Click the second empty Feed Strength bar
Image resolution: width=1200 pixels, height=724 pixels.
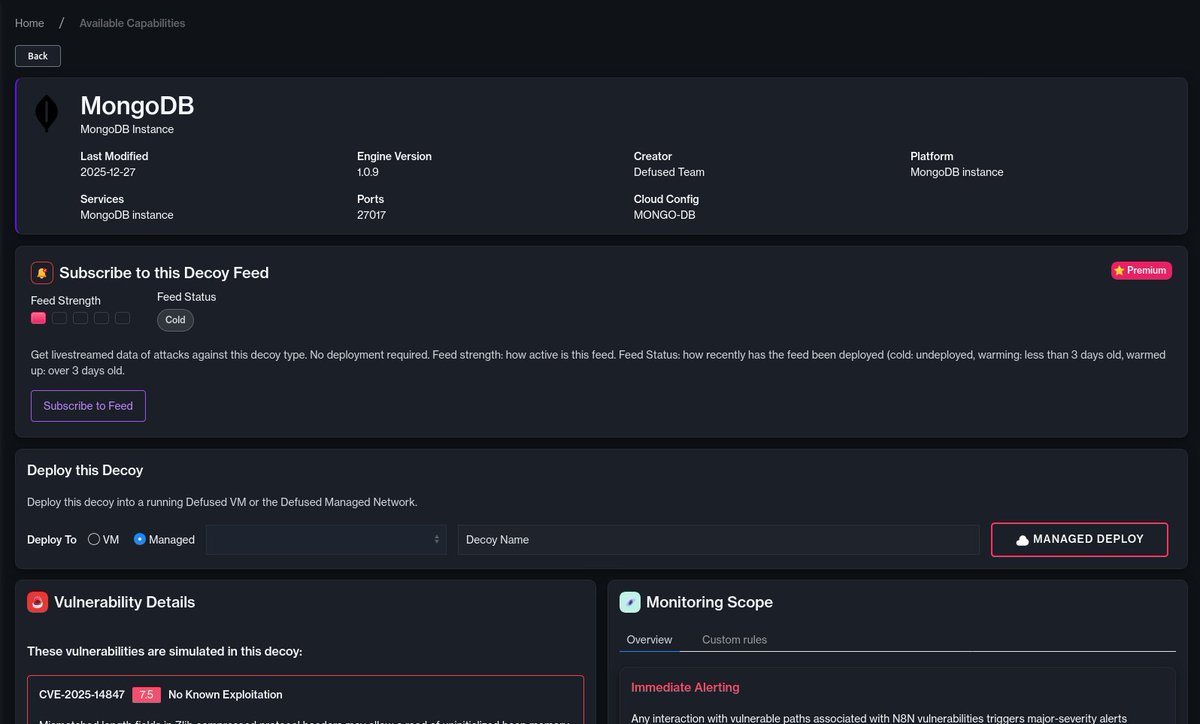pyautogui.click(x=80, y=318)
